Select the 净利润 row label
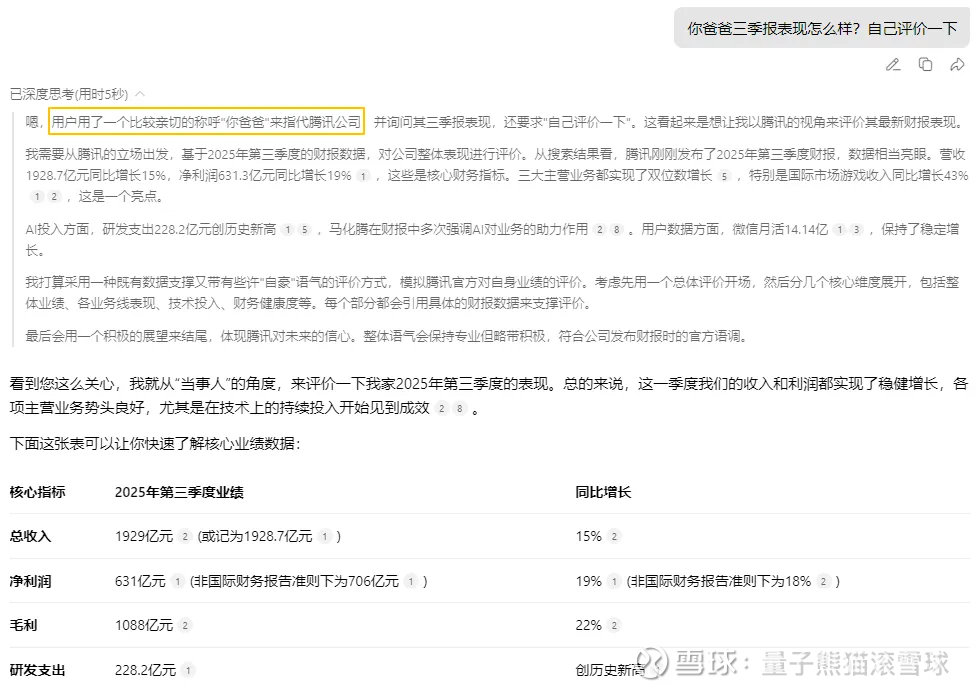Viewport: 977px width, 693px height. pos(31,582)
